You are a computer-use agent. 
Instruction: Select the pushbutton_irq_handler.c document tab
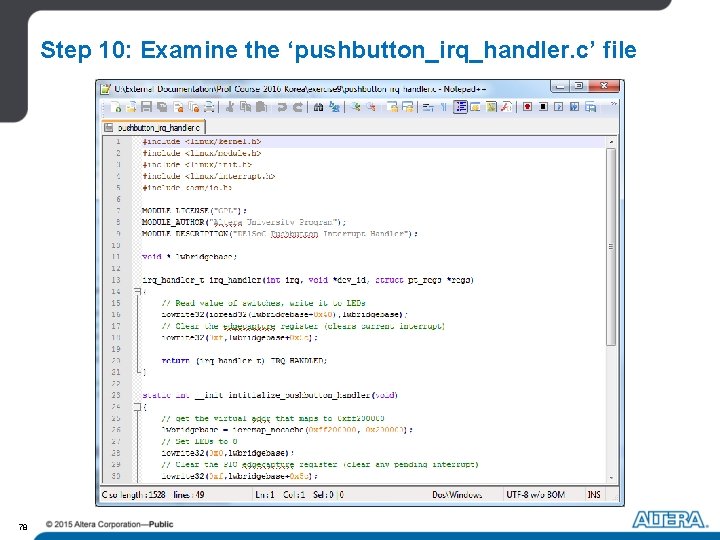click(154, 127)
